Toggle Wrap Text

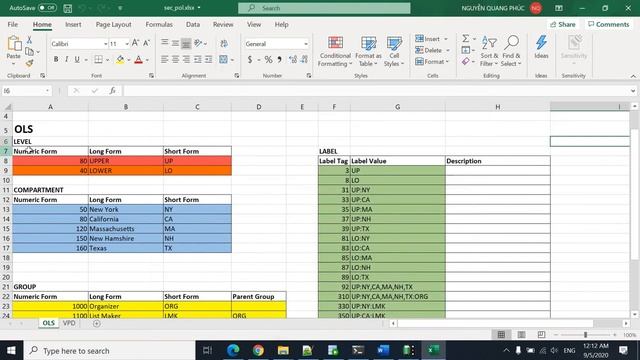(x=224, y=43)
